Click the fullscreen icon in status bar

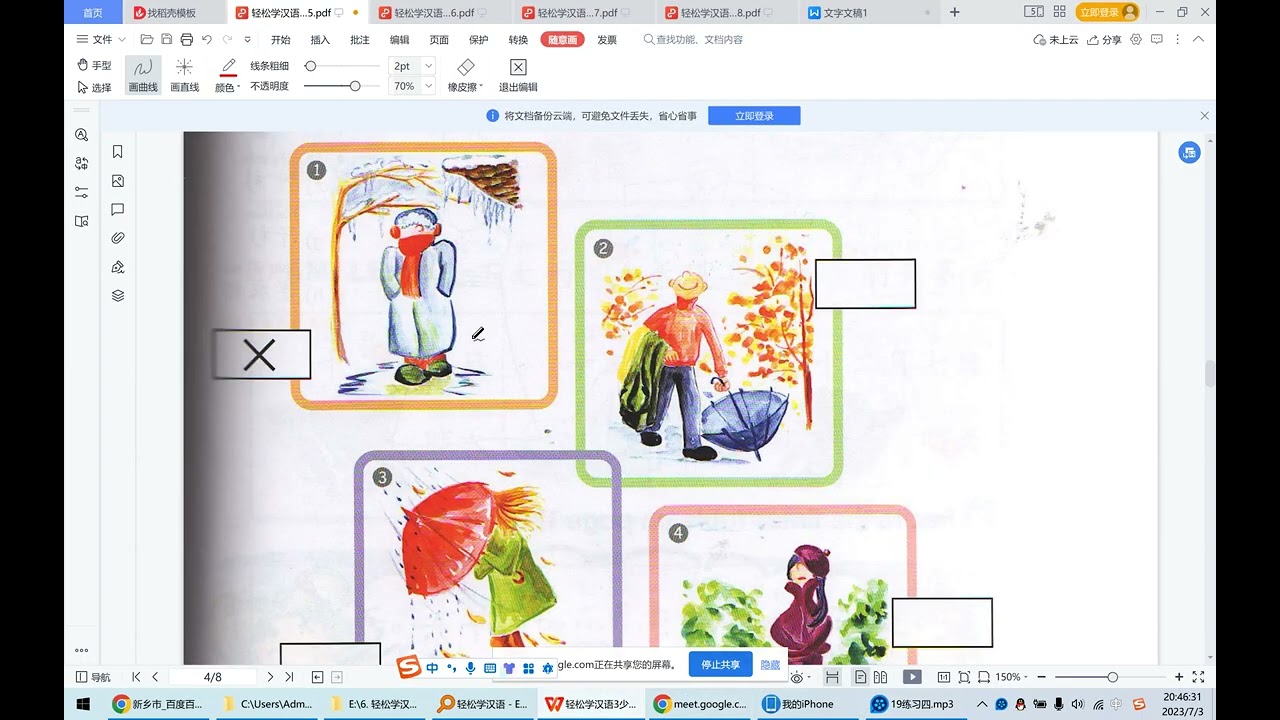[x=1198, y=677]
